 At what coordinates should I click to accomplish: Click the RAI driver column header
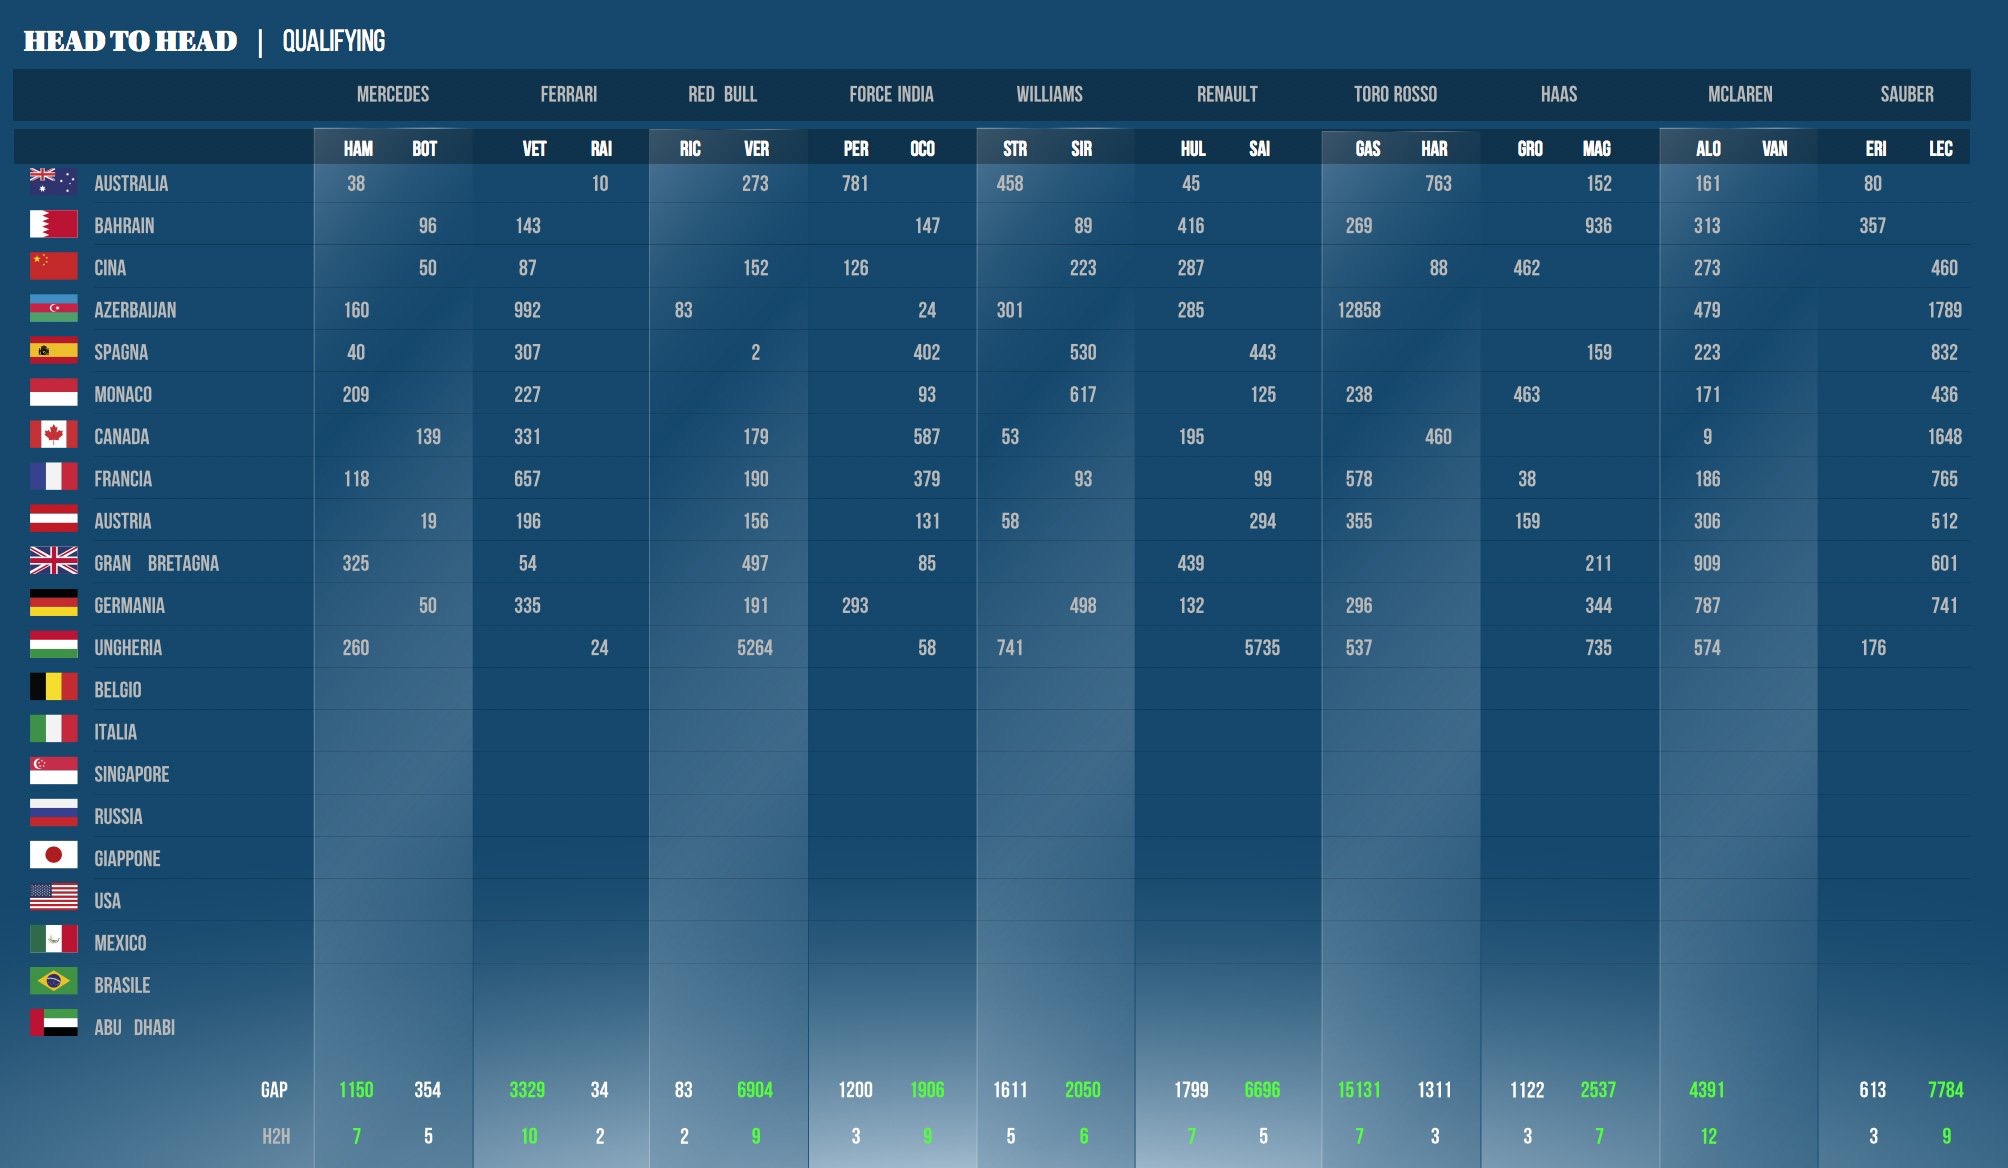click(601, 149)
